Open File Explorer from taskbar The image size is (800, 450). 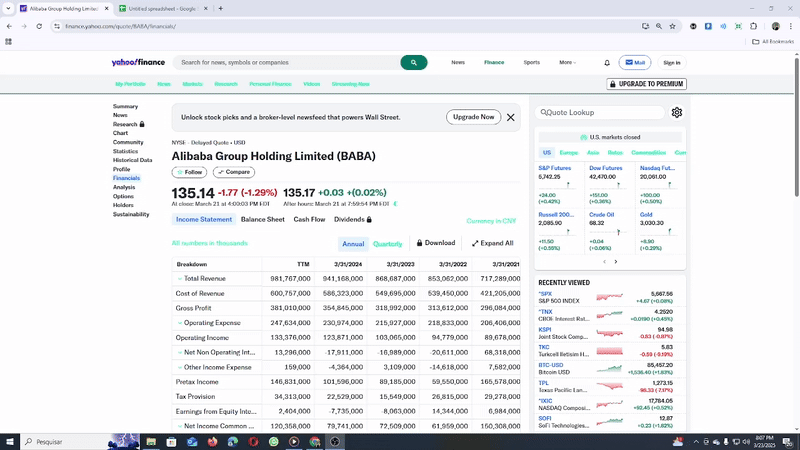pos(151,441)
